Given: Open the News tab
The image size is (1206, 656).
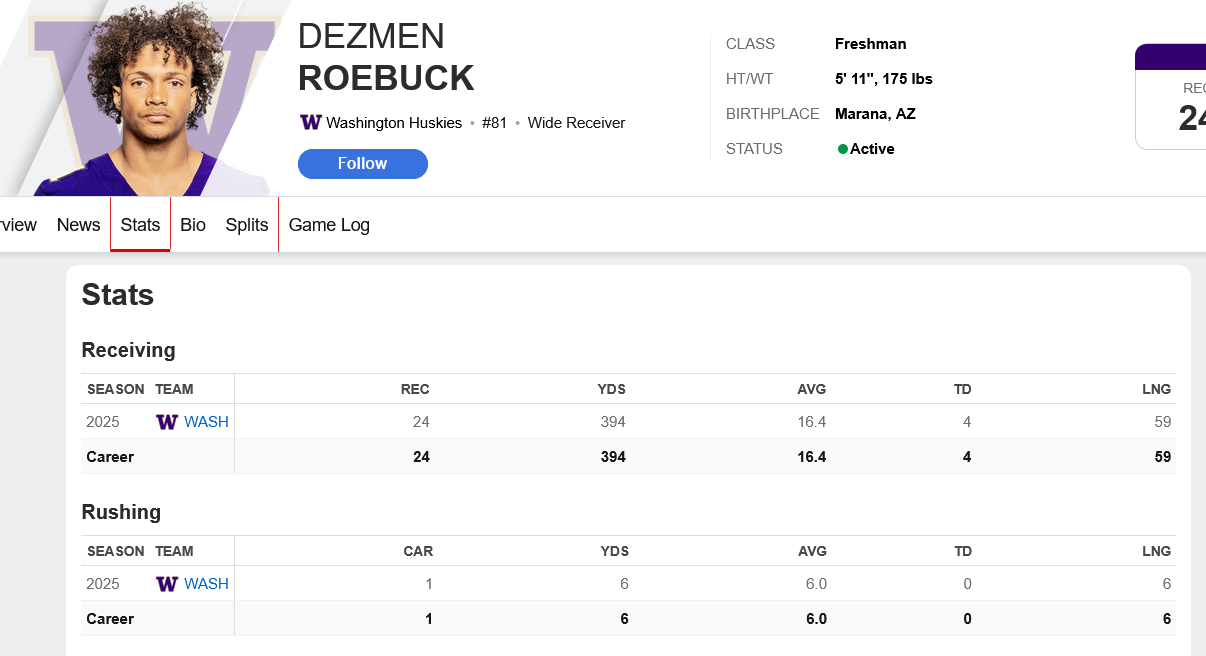Looking at the screenshot, I should (78, 225).
